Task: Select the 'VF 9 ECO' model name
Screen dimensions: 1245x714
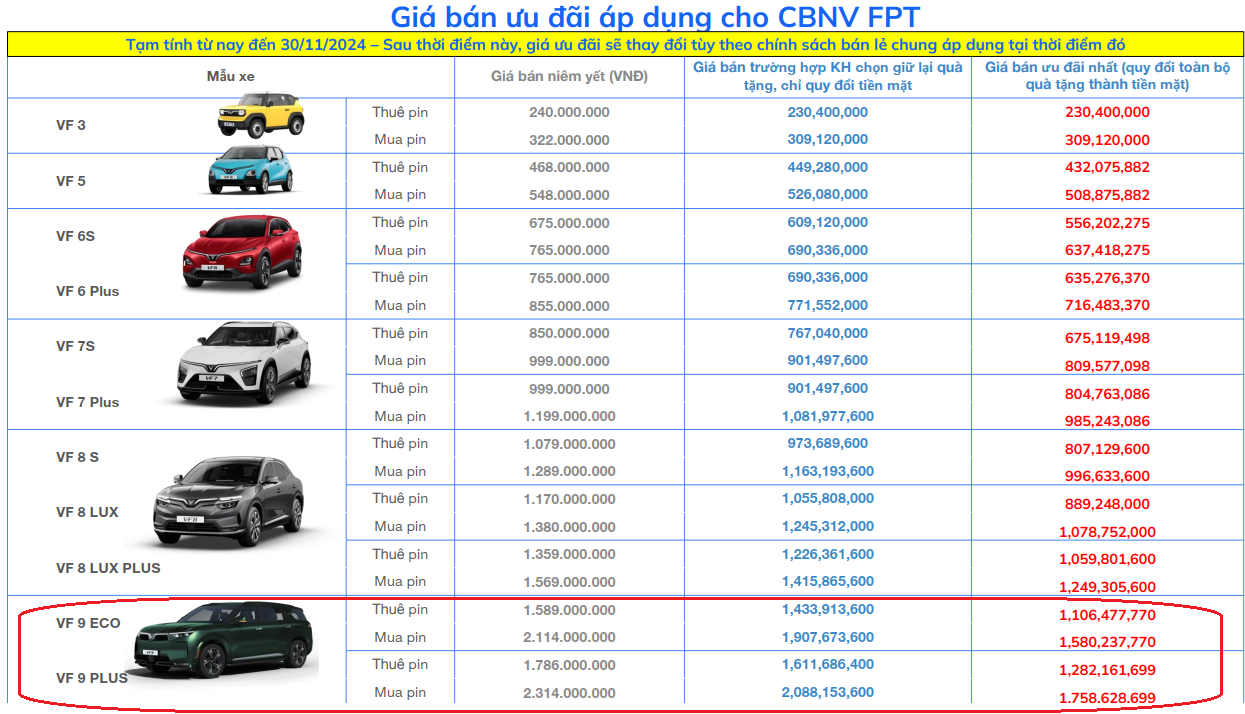Action: (x=88, y=623)
